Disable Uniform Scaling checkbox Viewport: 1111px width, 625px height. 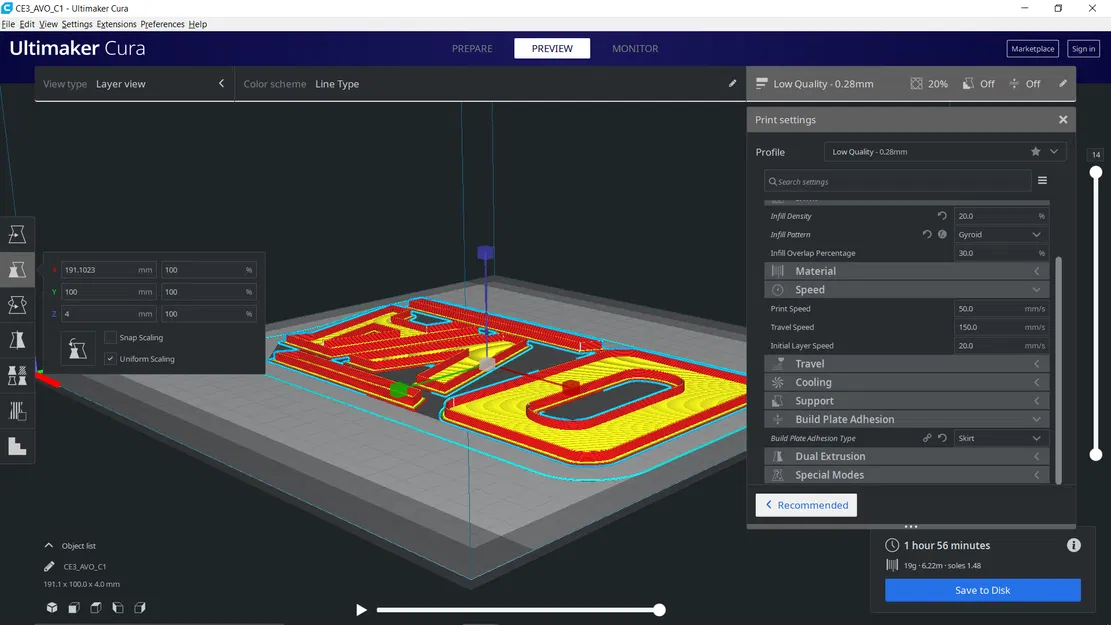point(110,359)
